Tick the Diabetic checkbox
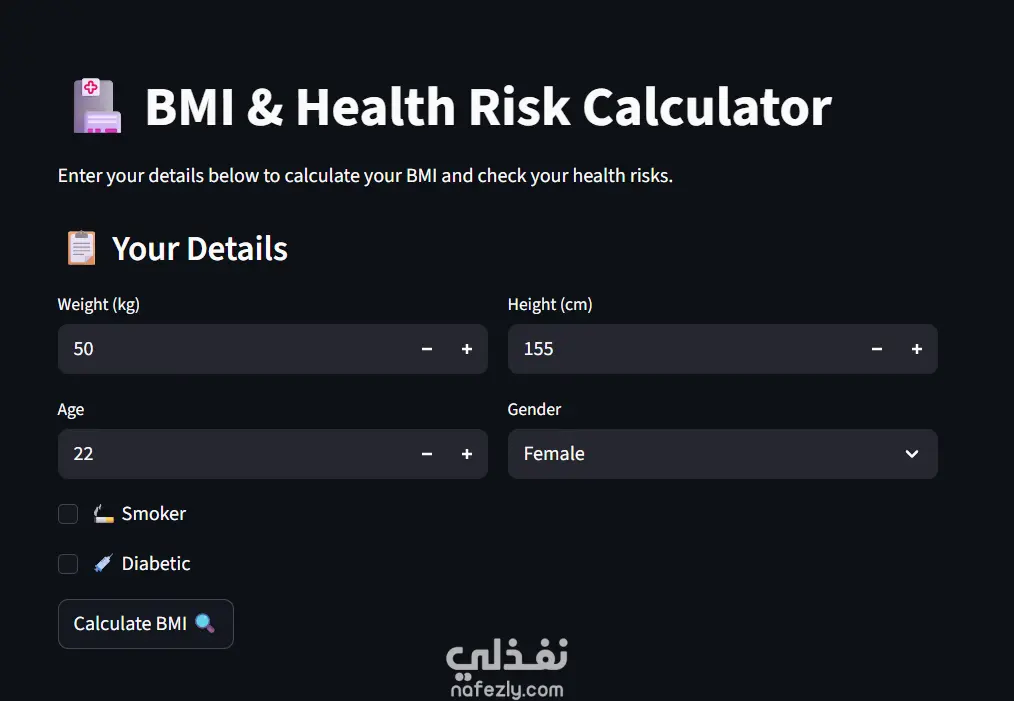 coord(68,564)
